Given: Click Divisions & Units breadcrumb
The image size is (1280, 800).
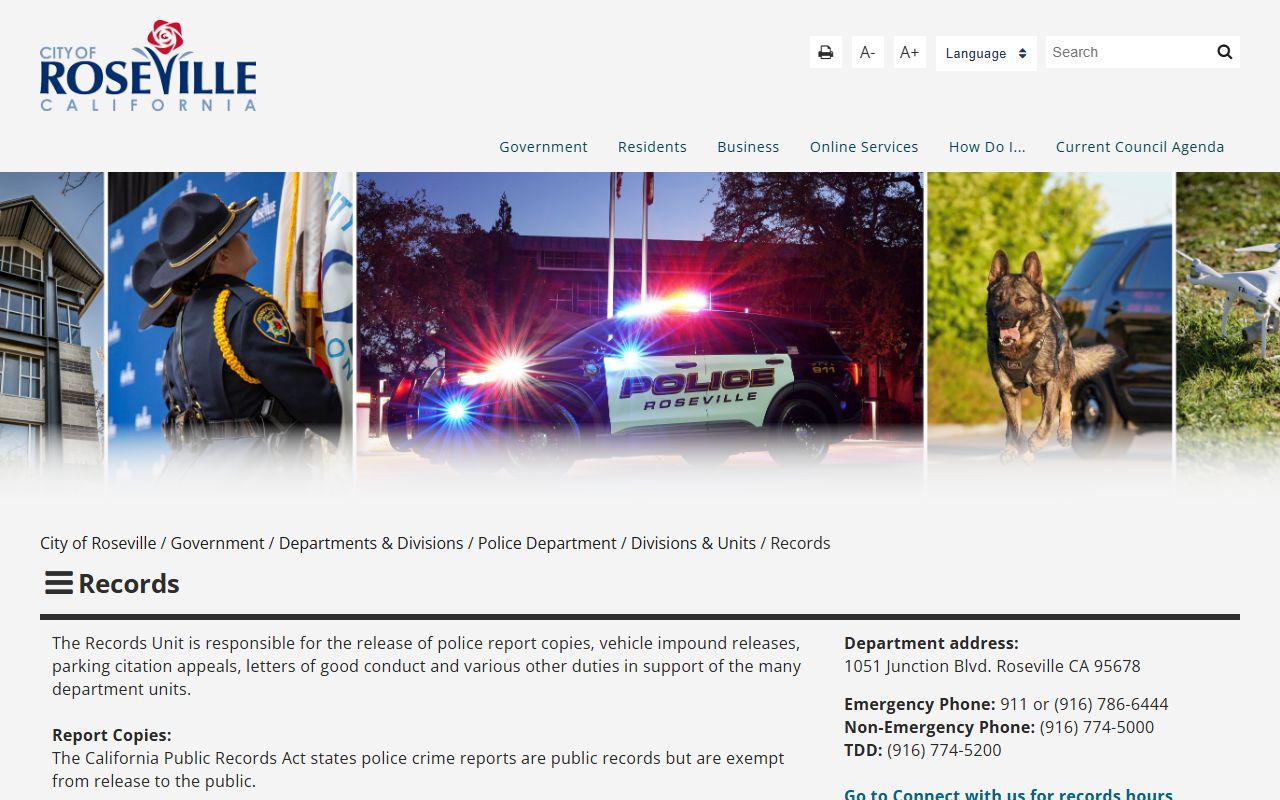Looking at the screenshot, I should click(693, 543).
